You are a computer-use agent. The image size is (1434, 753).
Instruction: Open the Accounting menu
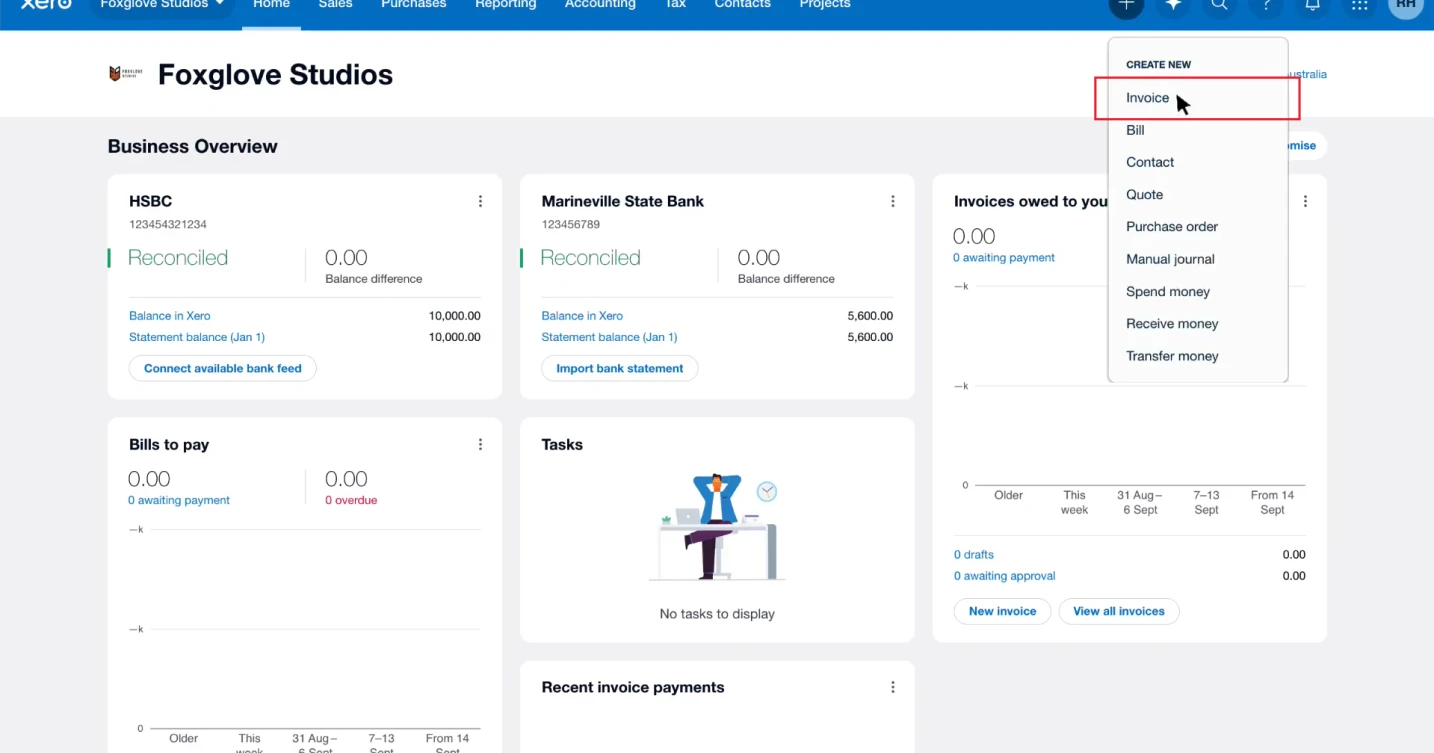[x=600, y=5]
